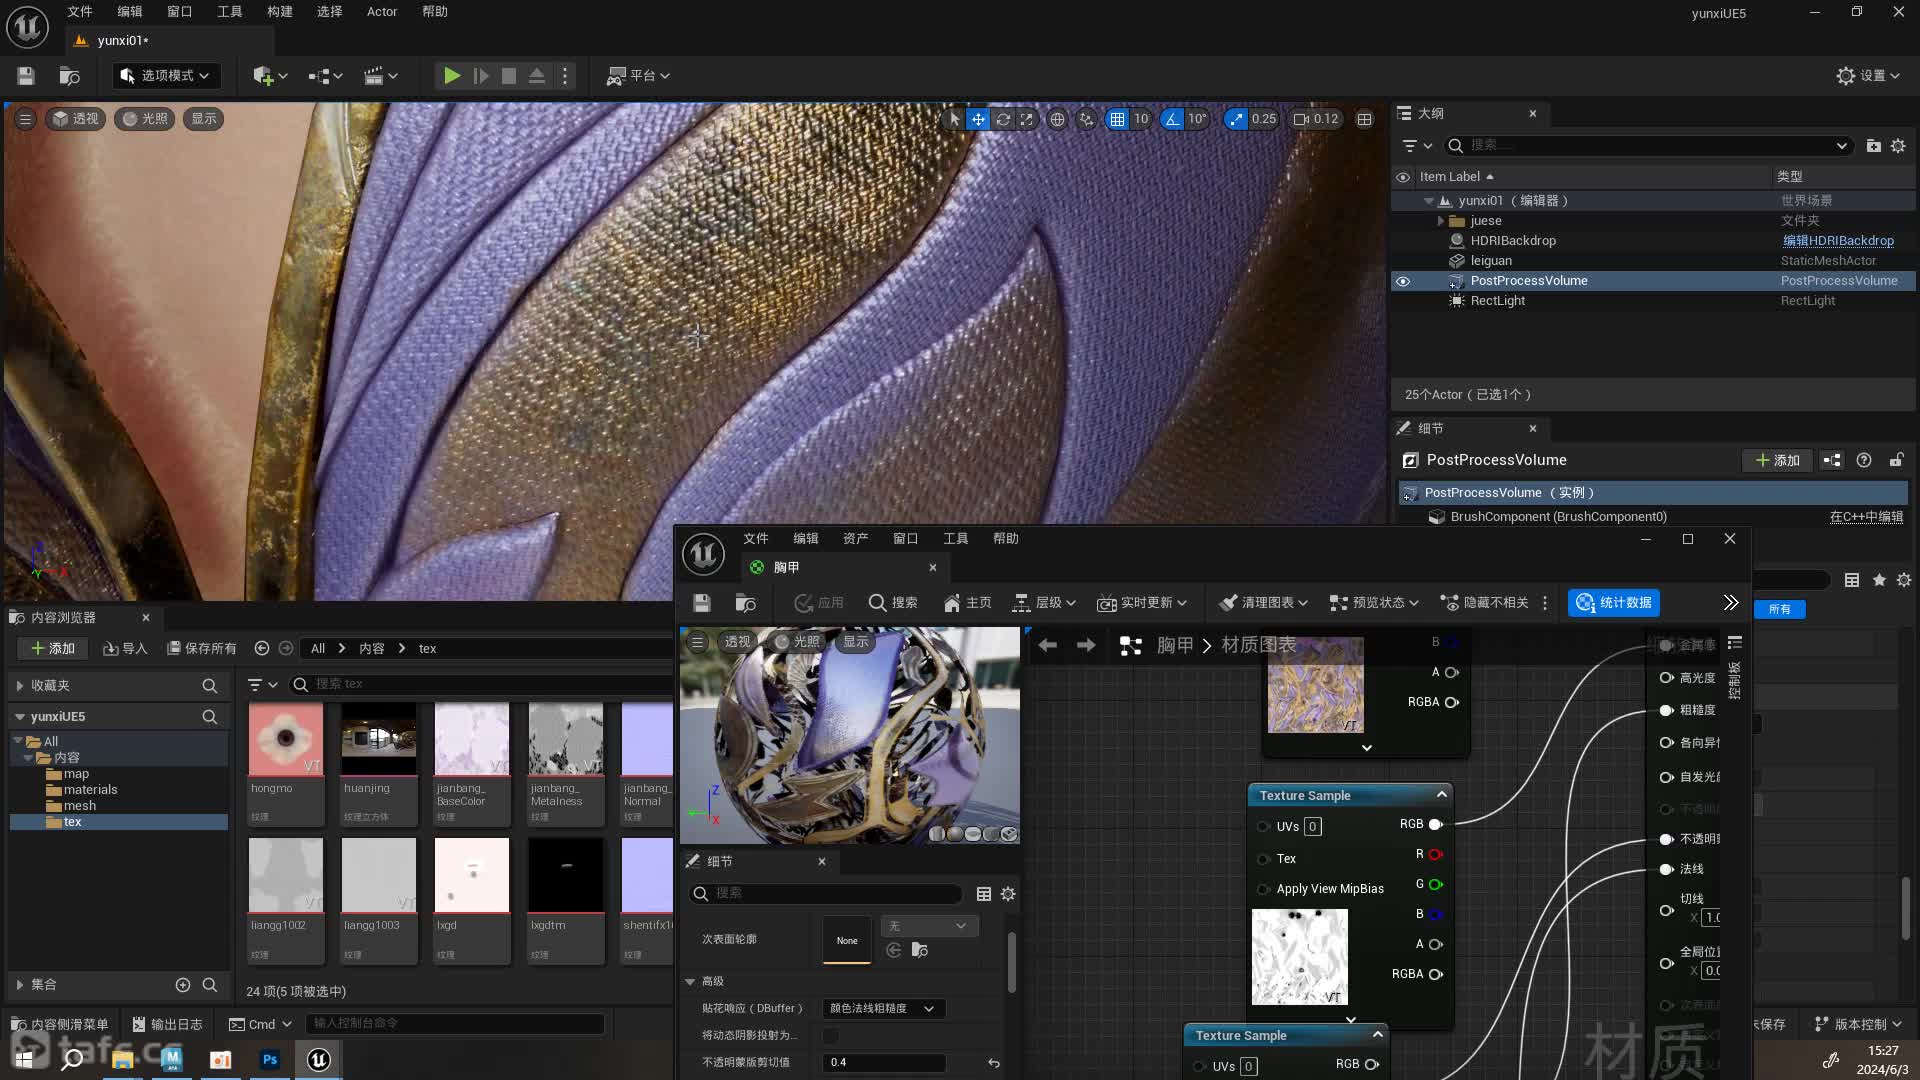
Task: Expand the juese folder in outliner
Action: tap(1441, 221)
